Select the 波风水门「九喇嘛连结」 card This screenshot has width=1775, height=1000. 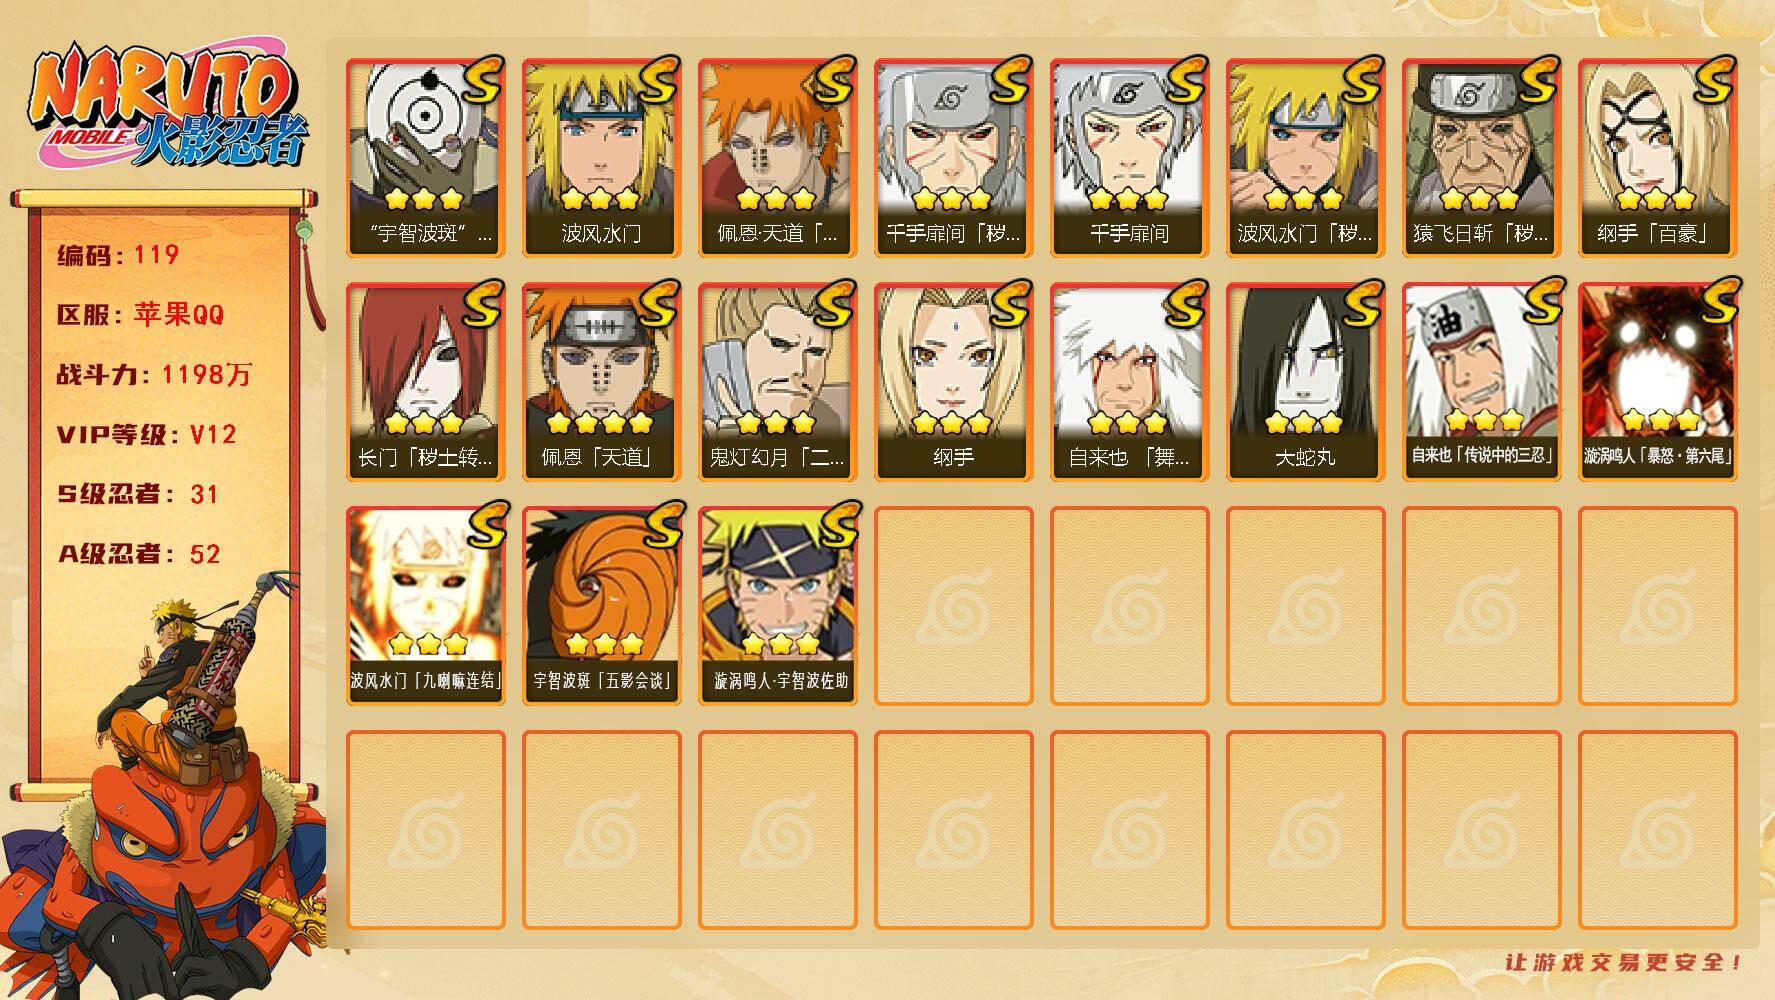click(x=425, y=606)
